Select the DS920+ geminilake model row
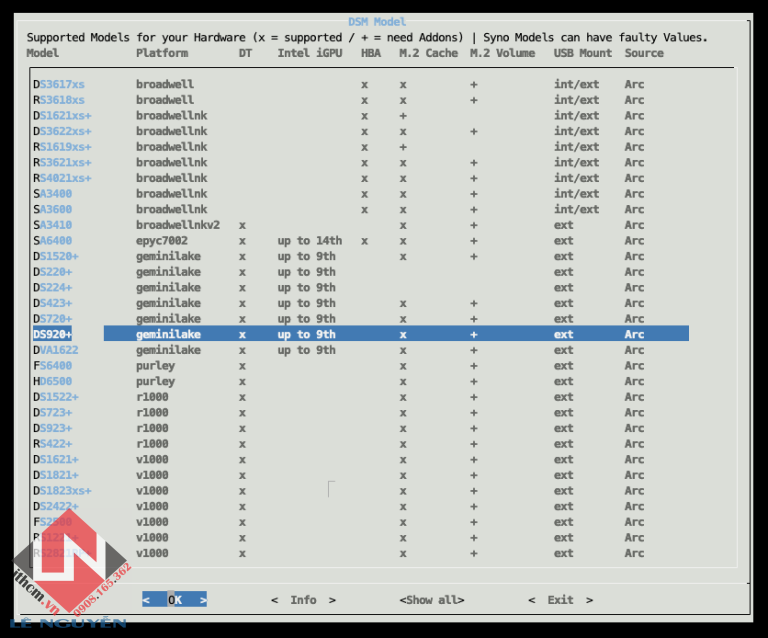Viewport: 768px width, 638px height. click(360, 334)
